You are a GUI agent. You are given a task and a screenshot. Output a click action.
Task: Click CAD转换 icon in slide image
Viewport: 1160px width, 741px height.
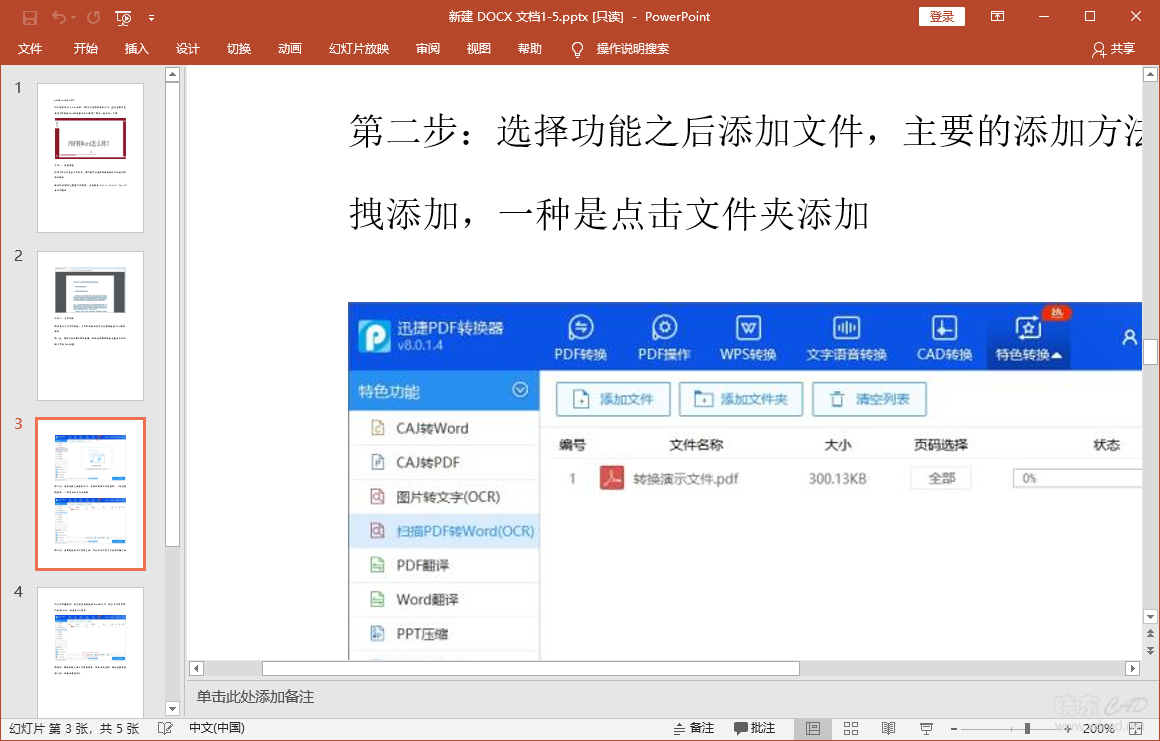pos(945,337)
